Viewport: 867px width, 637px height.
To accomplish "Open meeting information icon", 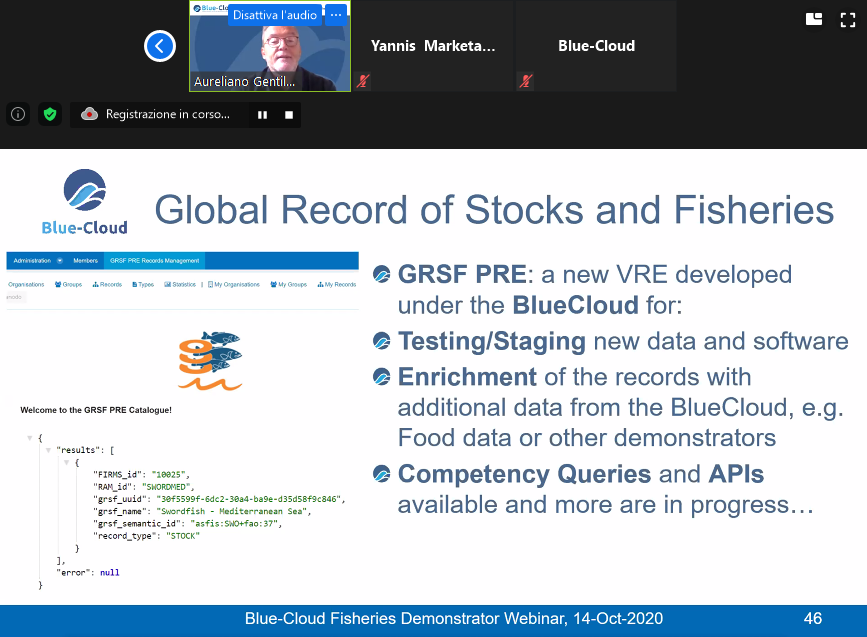I will pos(18,114).
